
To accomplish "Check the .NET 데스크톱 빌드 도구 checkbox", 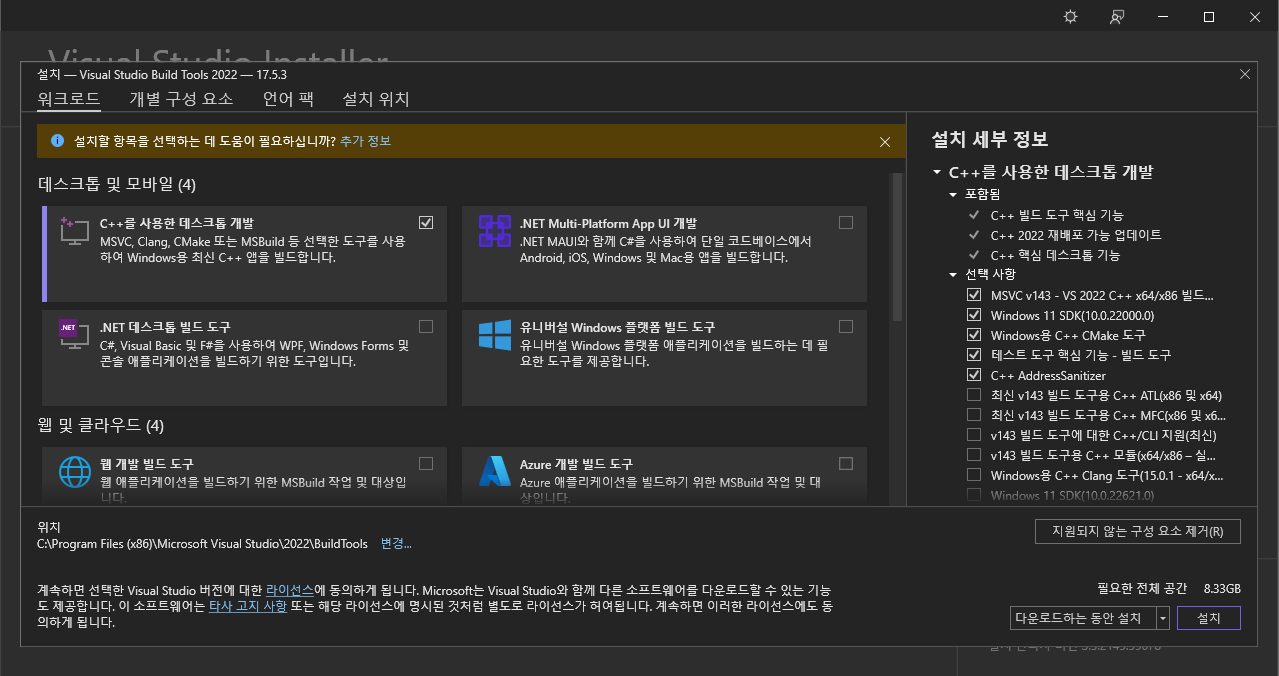I will 427,326.
